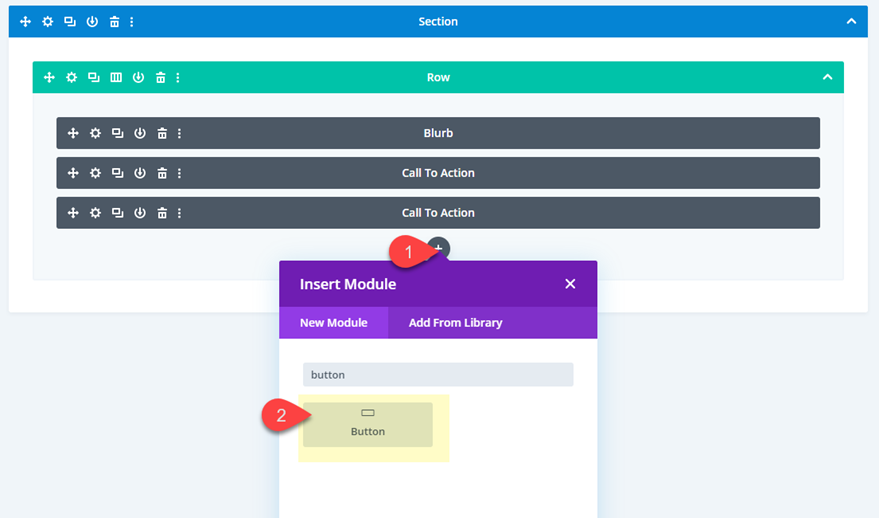The image size is (880, 518).
Task: Click the add module plus button
Action: (439, 247)
